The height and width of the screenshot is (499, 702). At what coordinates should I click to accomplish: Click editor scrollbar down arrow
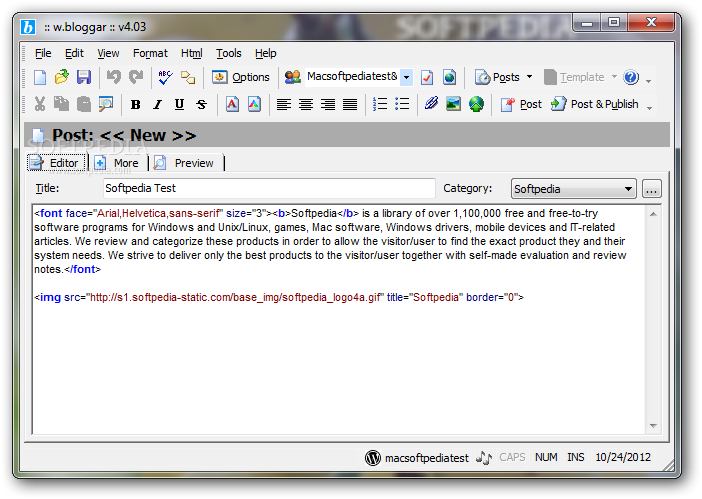(653, 426)
